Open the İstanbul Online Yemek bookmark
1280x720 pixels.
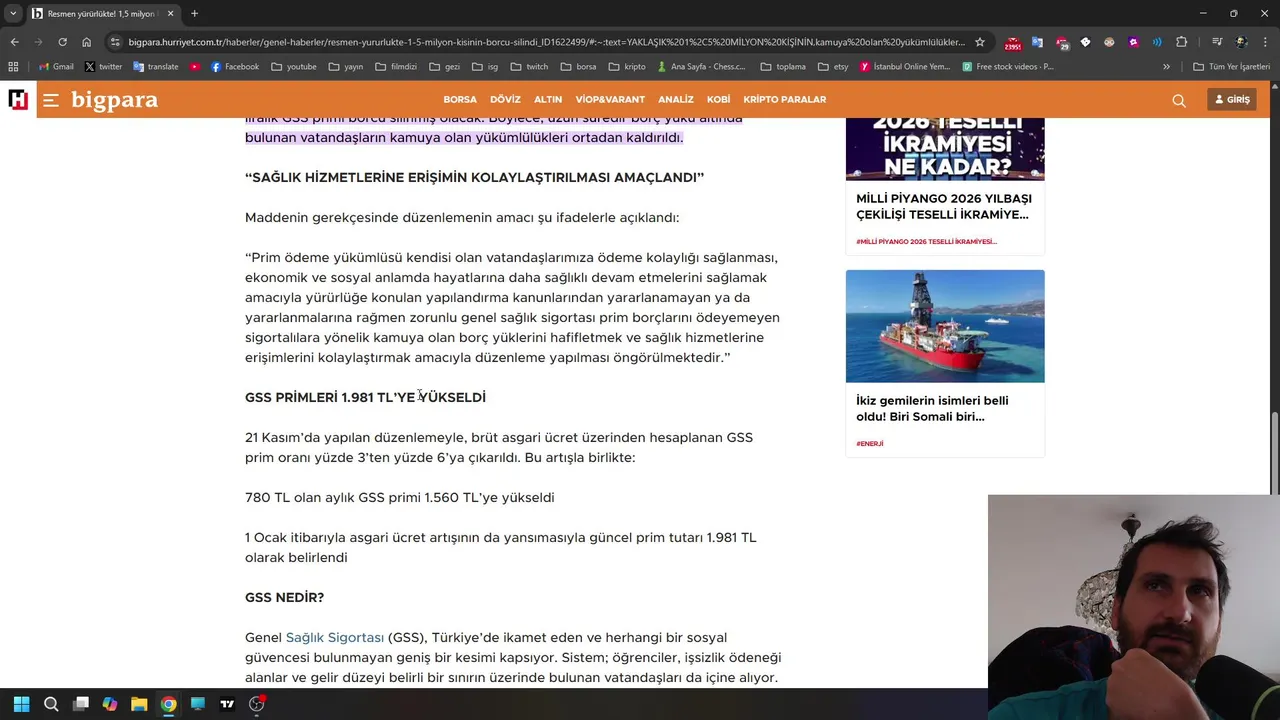click(905, 66)
